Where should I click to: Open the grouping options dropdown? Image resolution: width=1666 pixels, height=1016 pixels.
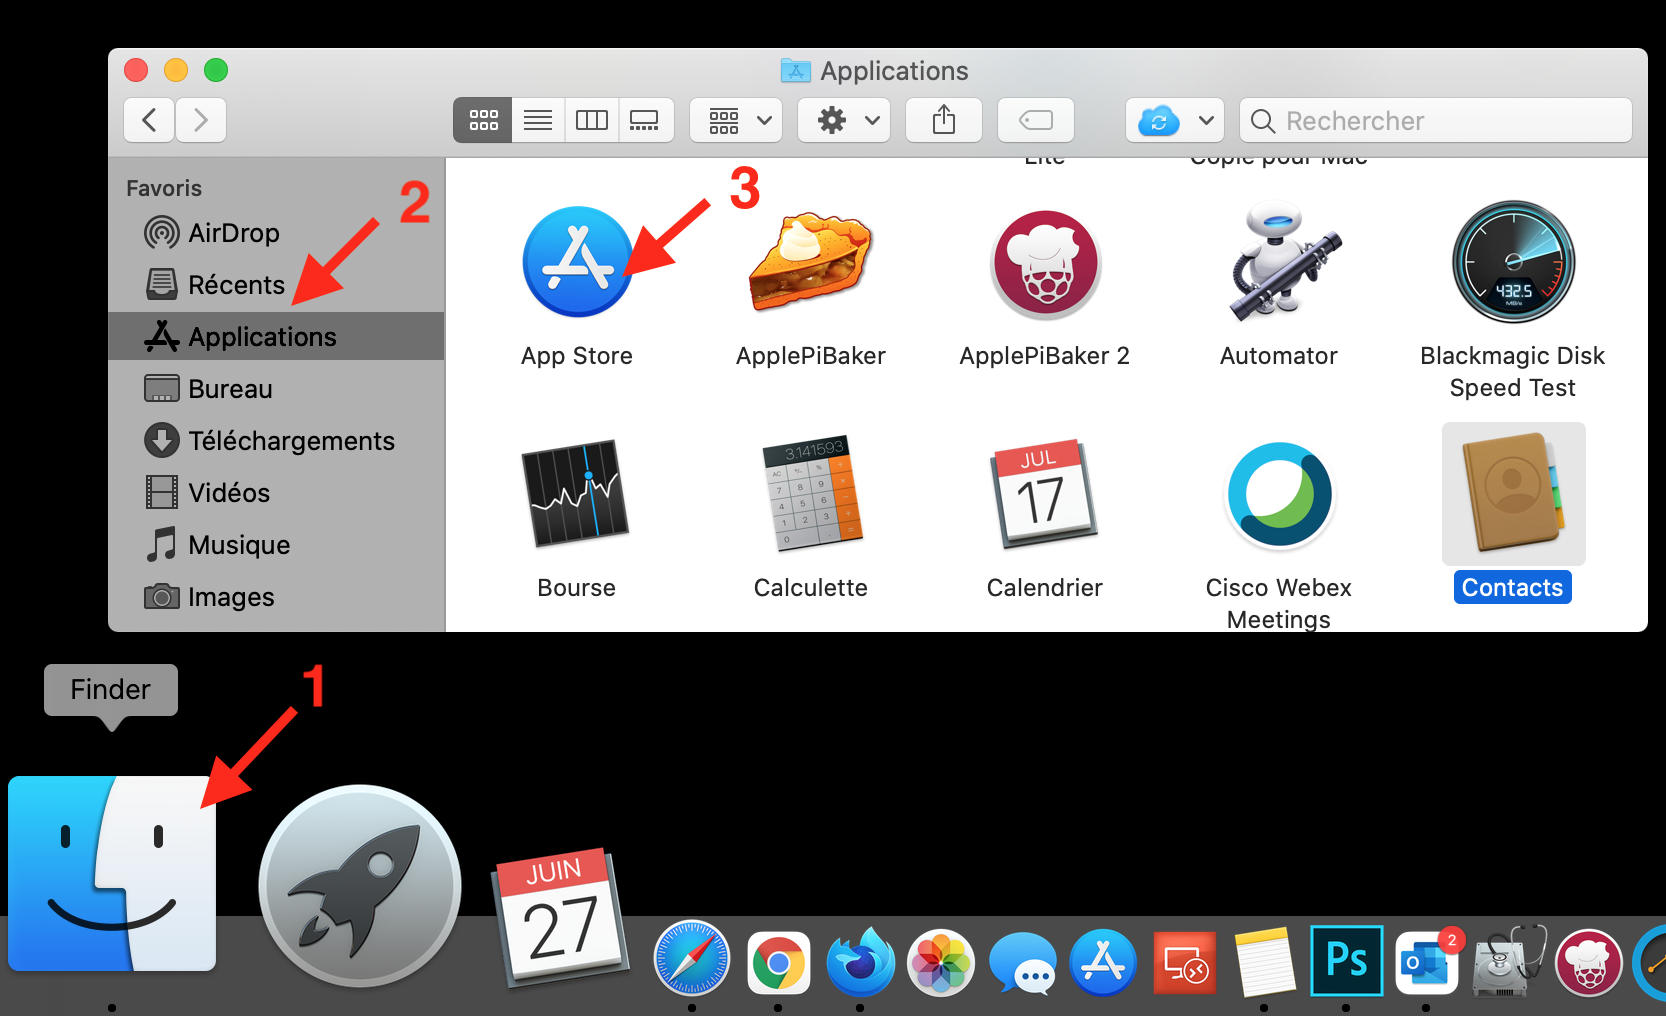click(736, 120)
